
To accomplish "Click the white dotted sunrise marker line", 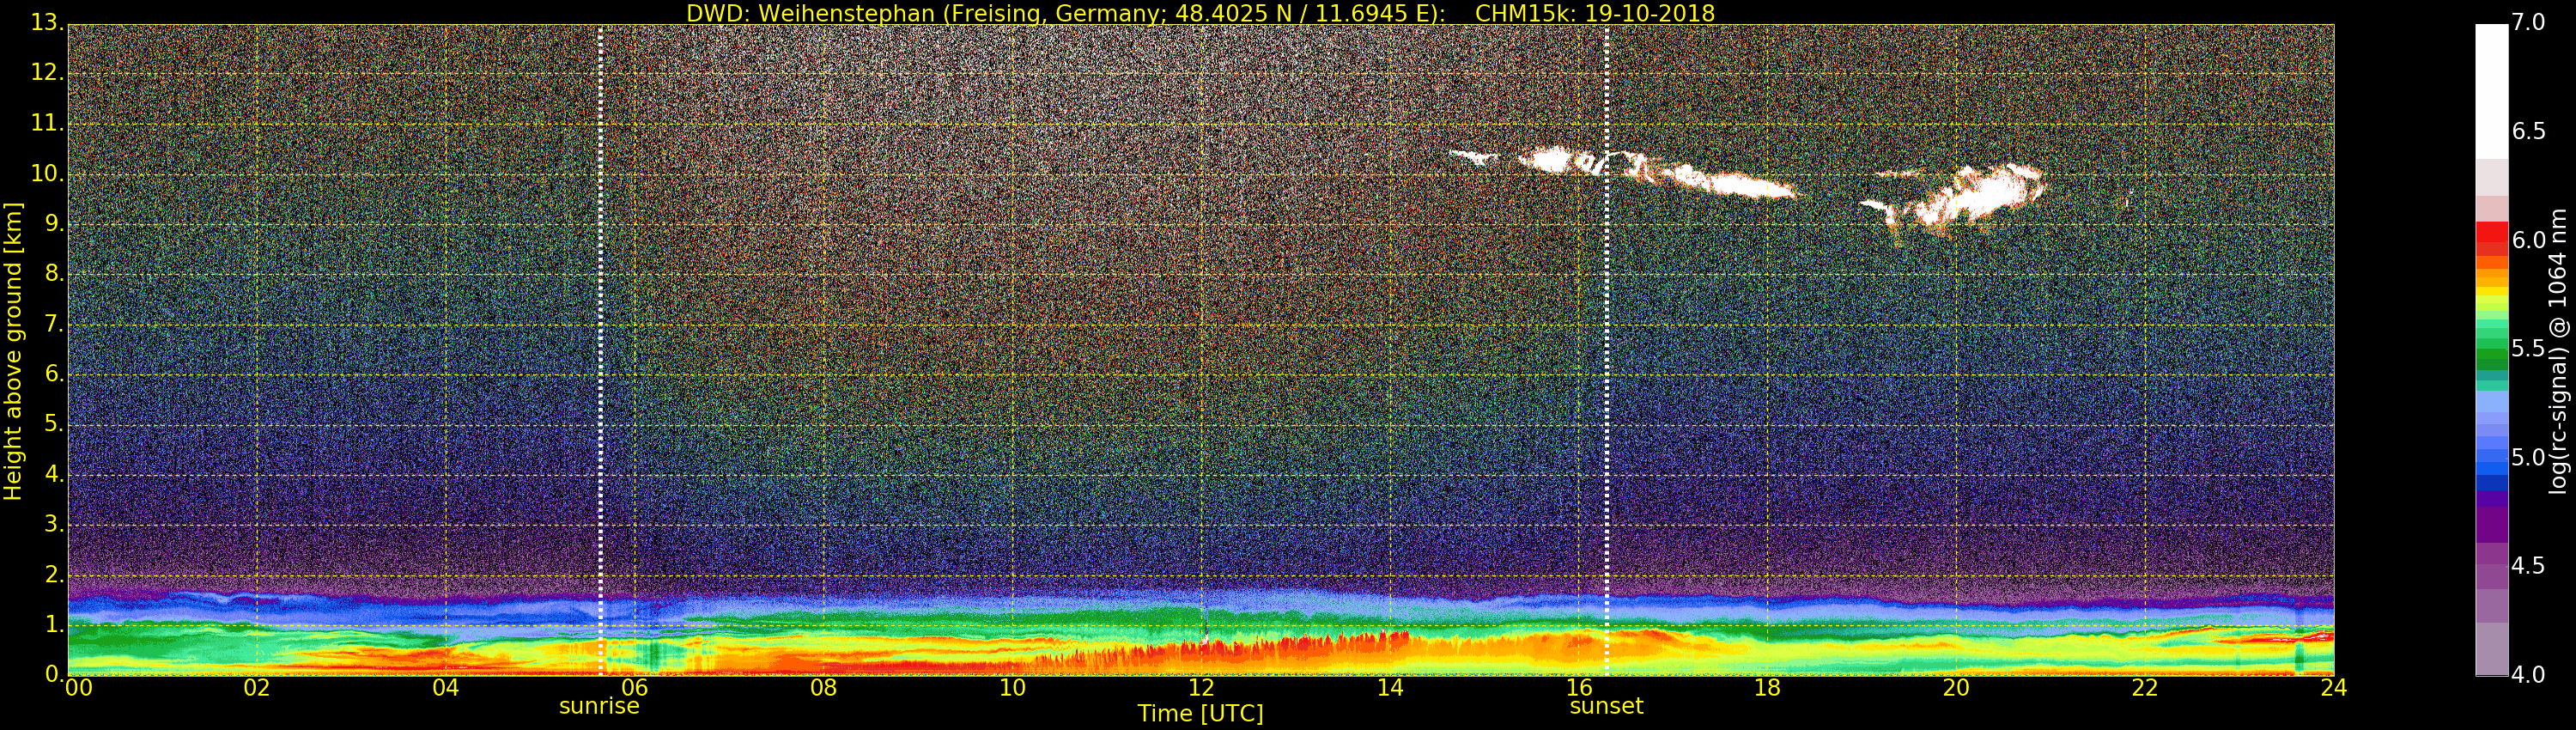I will [600, 350].
